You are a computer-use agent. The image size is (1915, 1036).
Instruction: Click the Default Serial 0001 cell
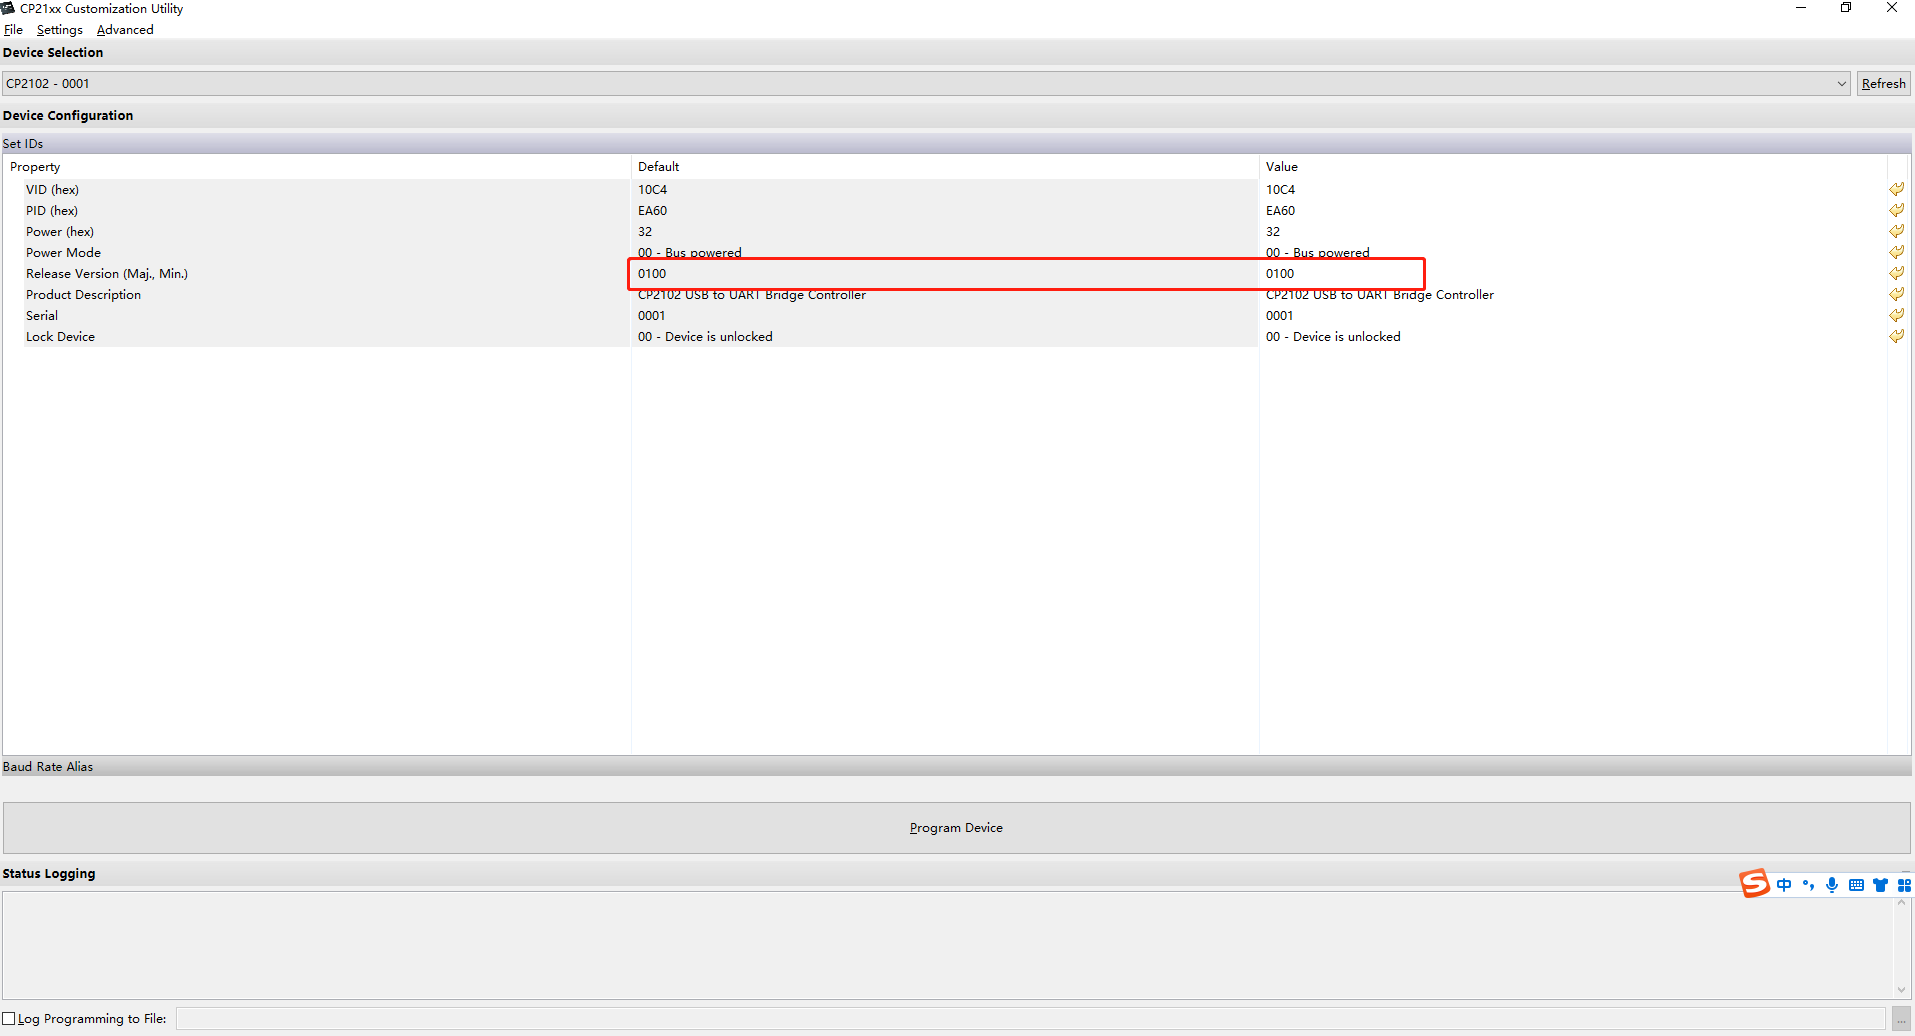click(x=945, y=315)
